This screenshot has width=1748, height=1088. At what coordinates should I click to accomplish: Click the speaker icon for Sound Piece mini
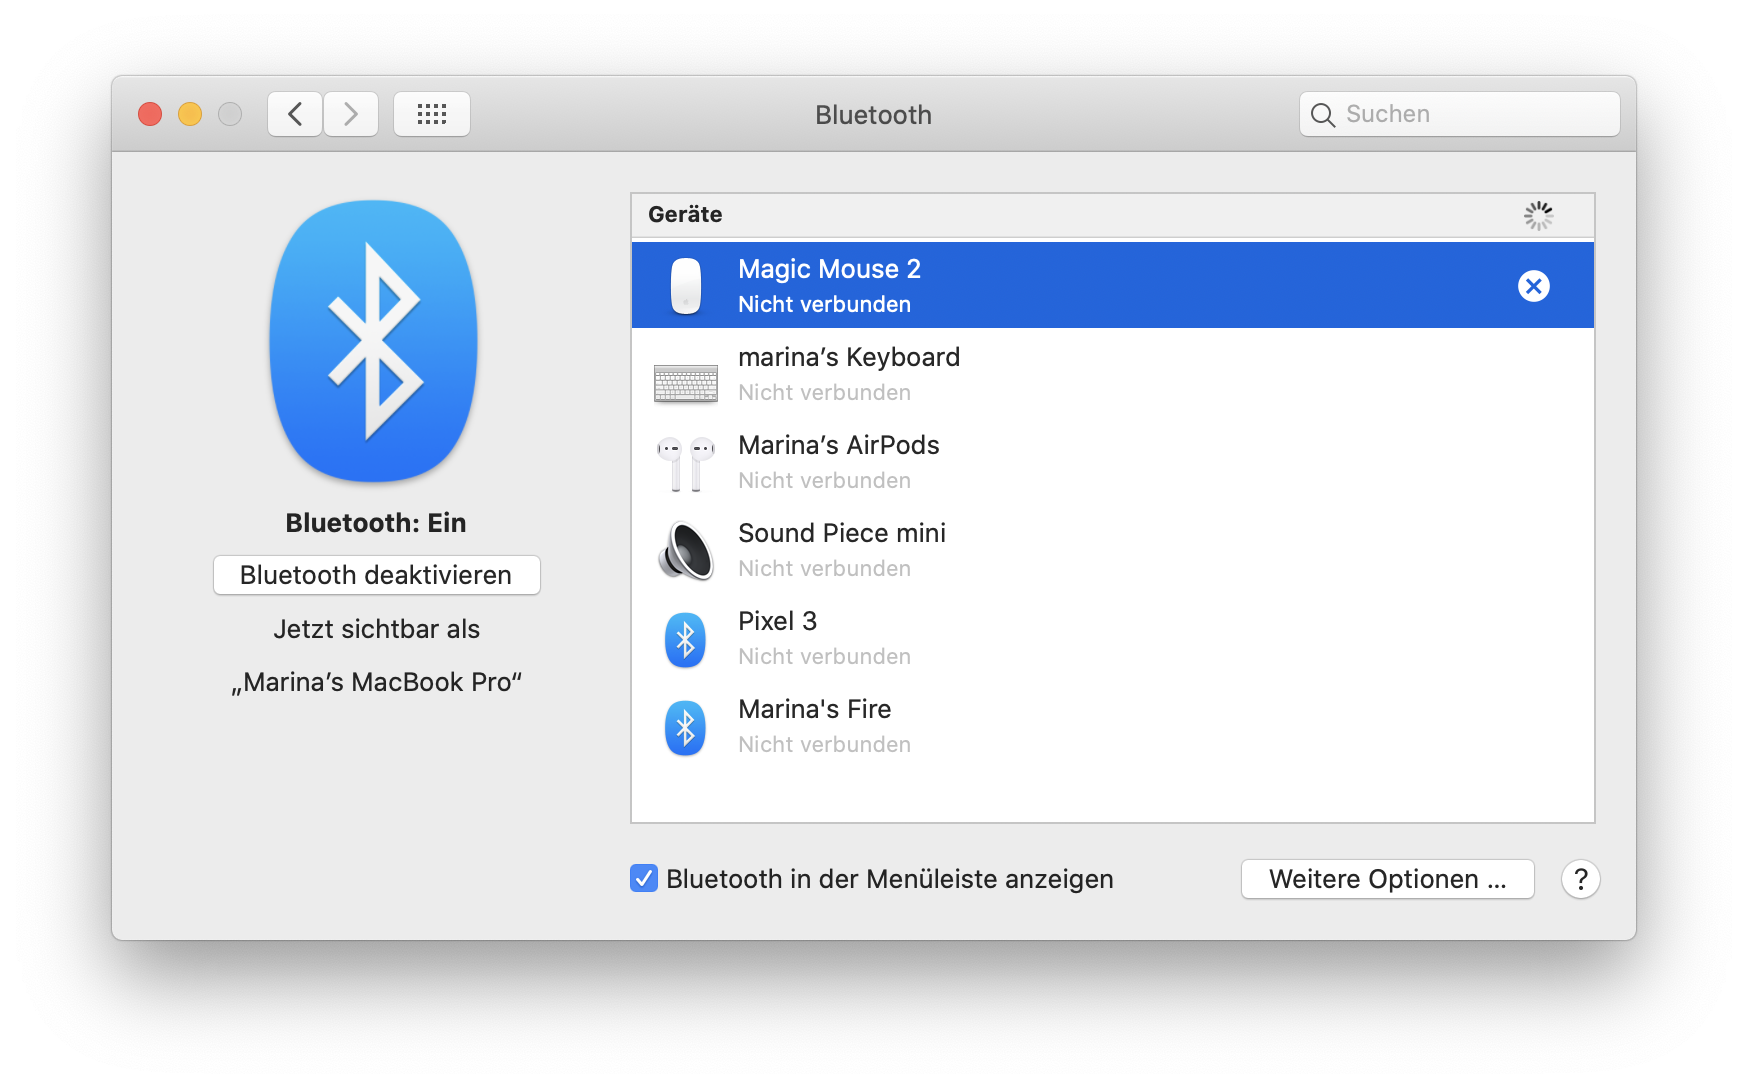[x=685, y=550]
